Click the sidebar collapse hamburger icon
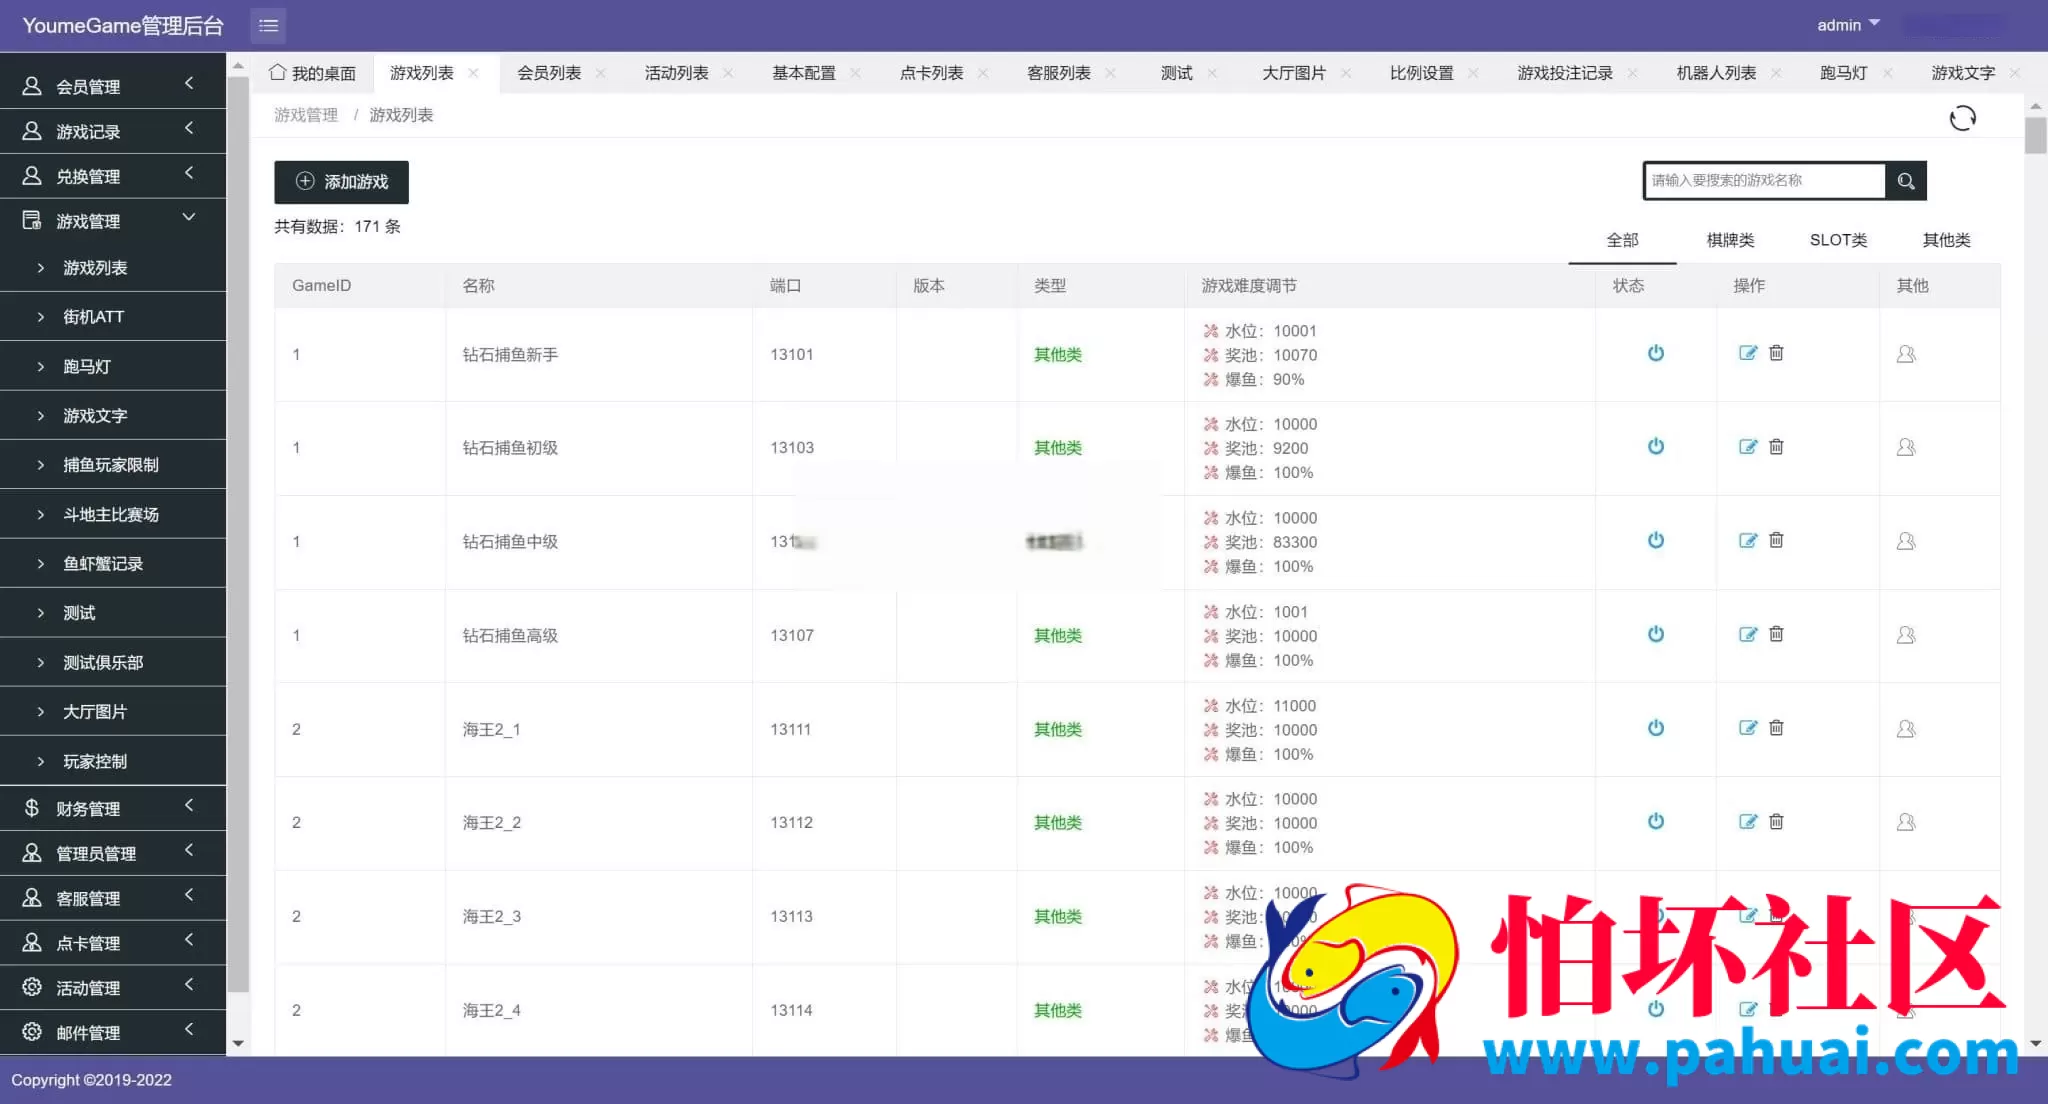Image resolution: width=2048 pixels, height=1104 pixels. coord(268,25)
